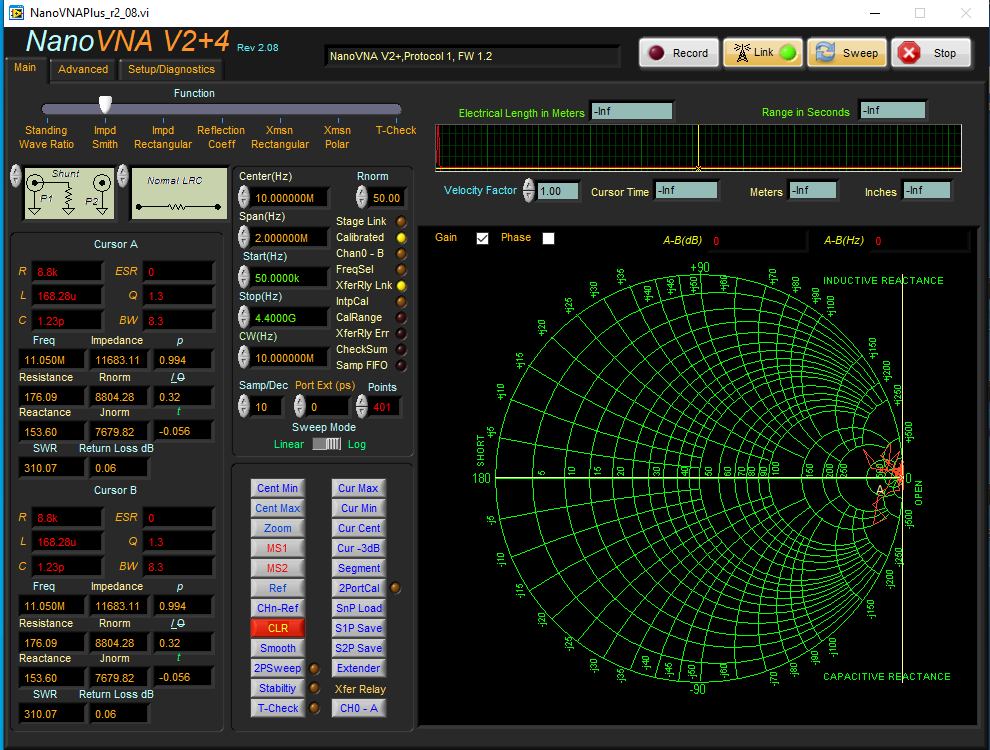
Task: Click the Points stepper arrows
Action: (361, 406)
